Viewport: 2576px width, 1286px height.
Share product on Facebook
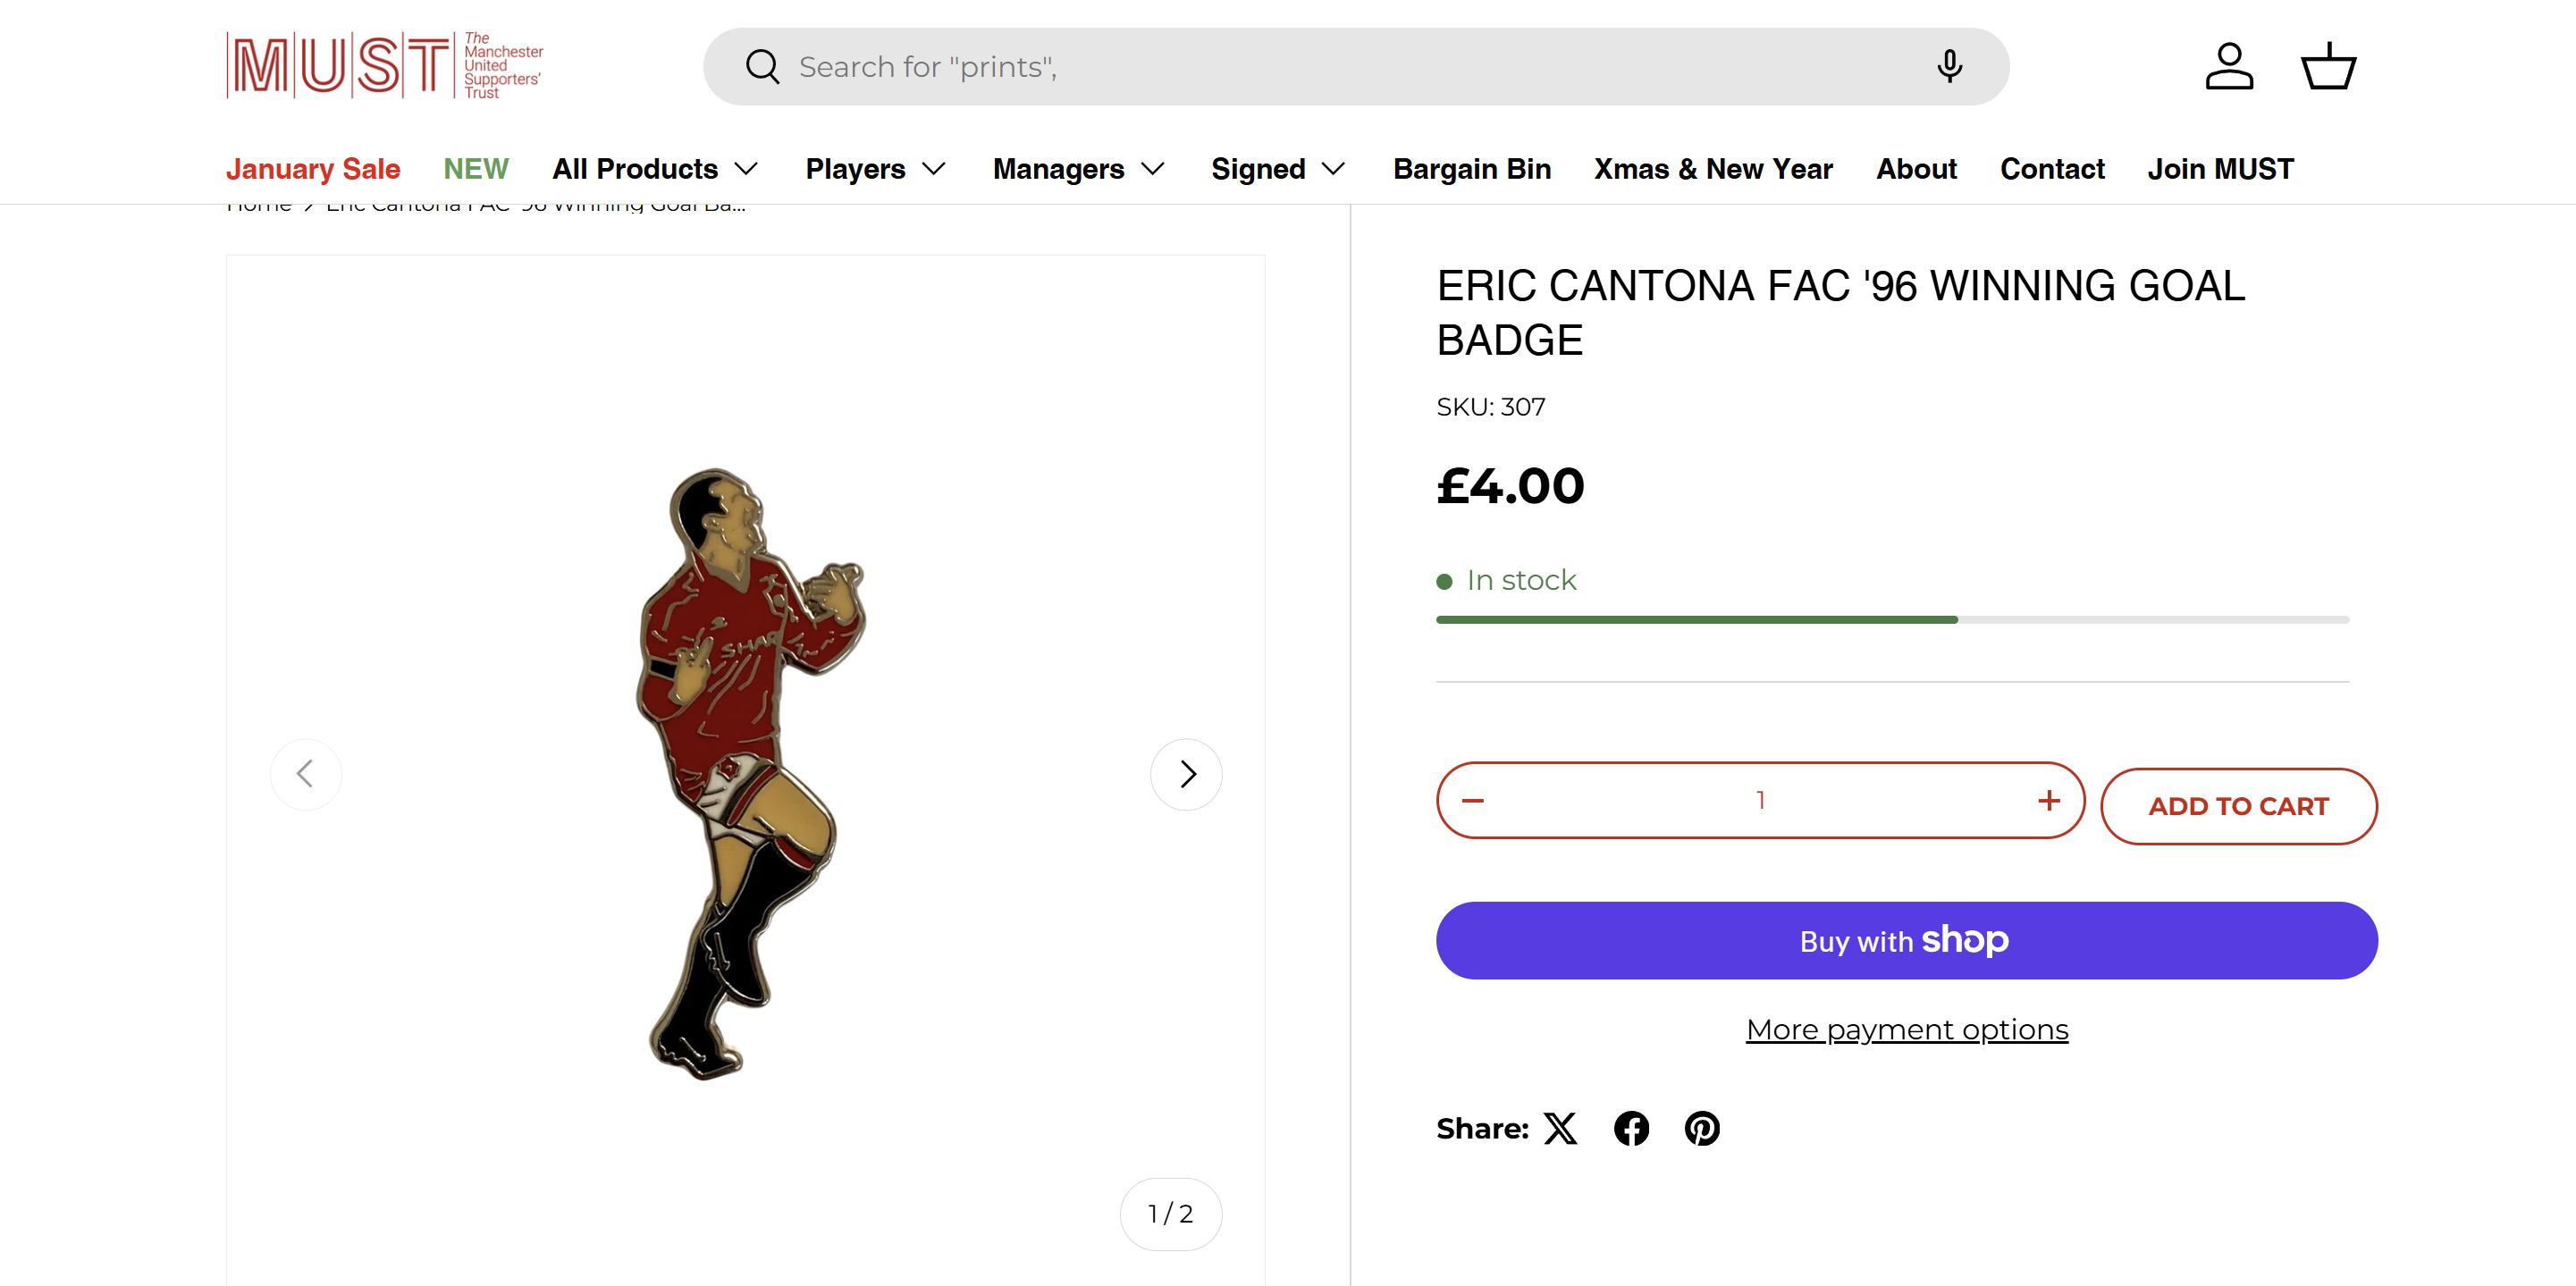[x=1631, y=1128]
